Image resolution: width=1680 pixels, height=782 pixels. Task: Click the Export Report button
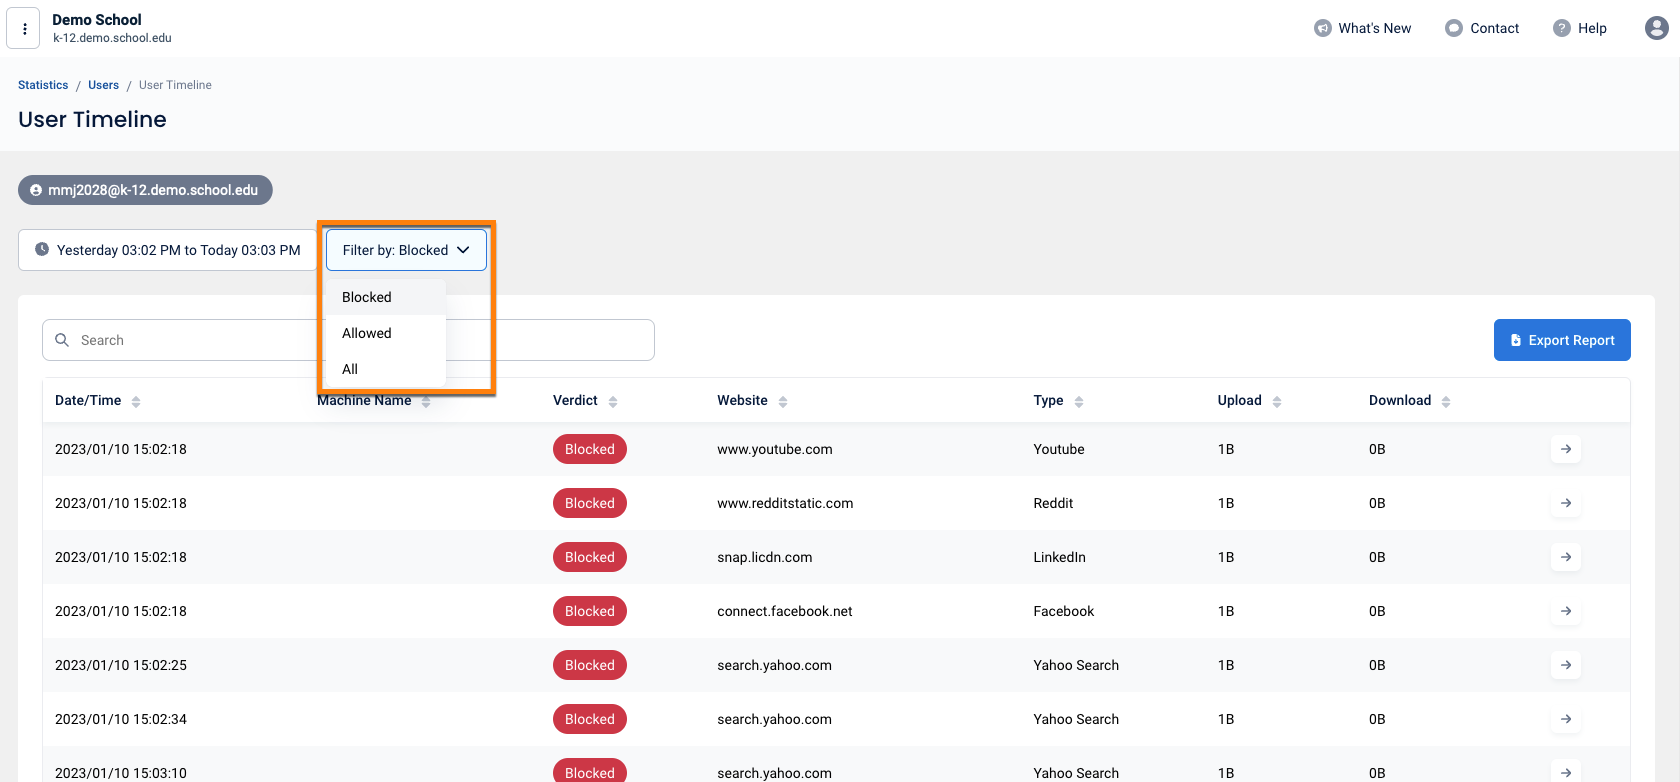pos(1562,340)
